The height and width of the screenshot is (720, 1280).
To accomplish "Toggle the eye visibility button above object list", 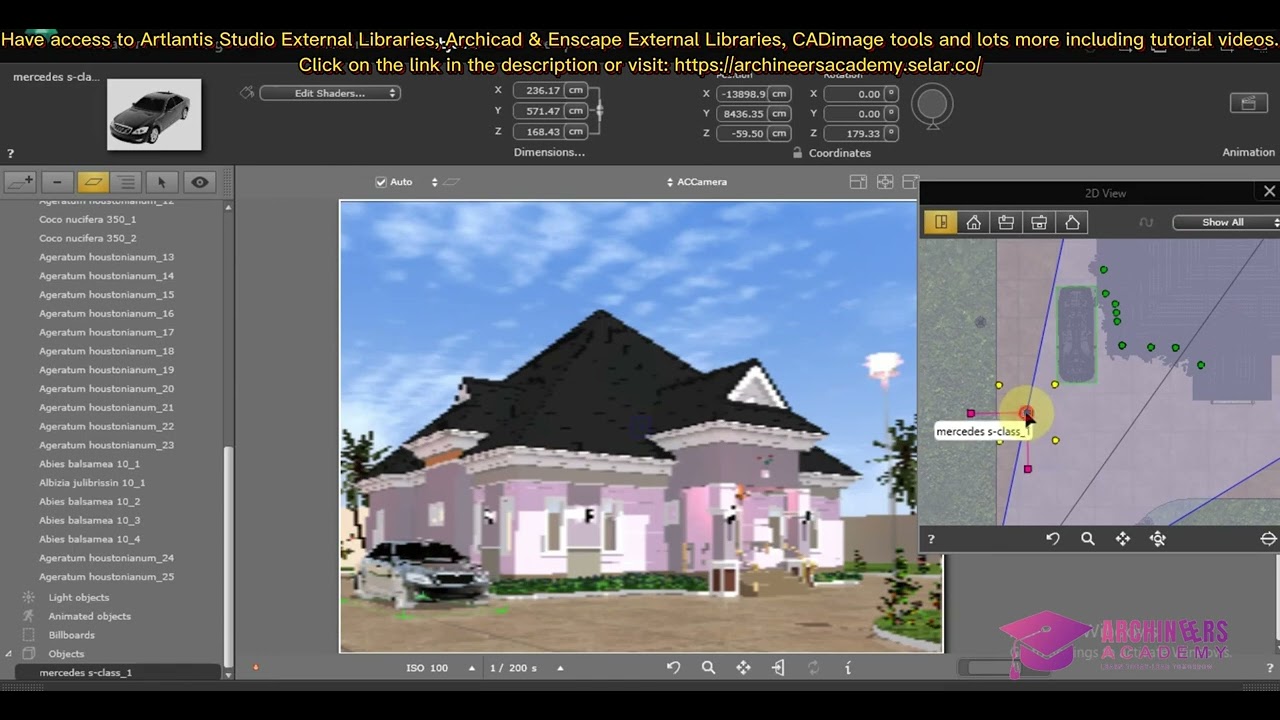I will 200,182.
